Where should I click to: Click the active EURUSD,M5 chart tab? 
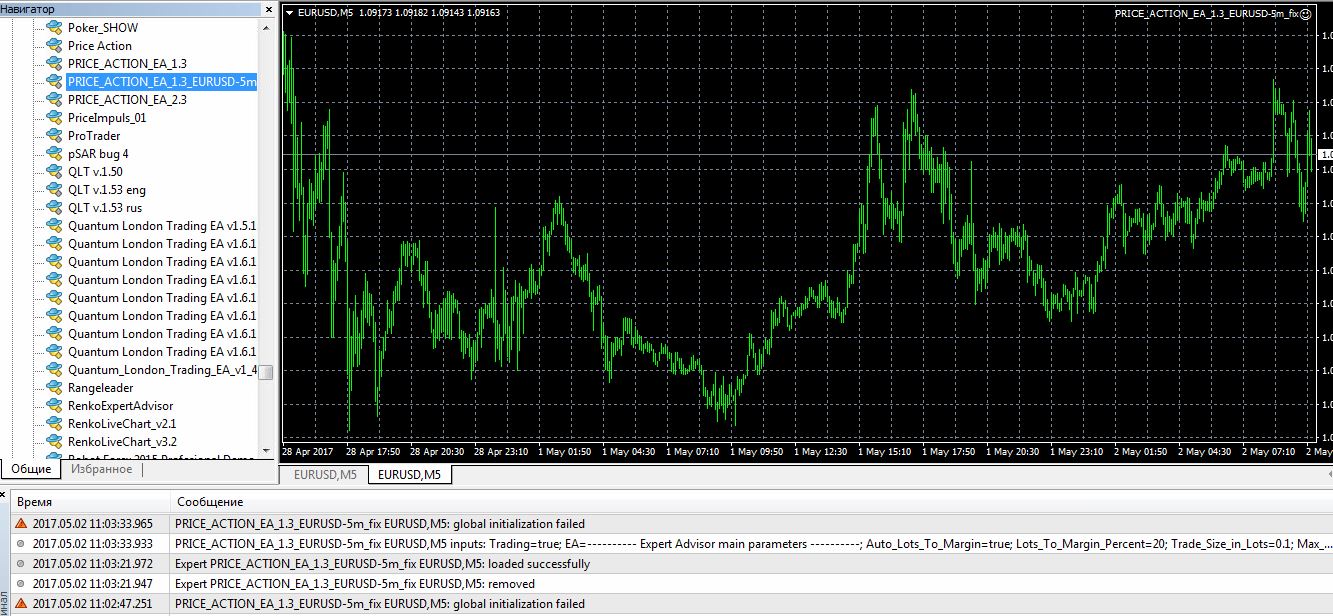coord(410,475)
